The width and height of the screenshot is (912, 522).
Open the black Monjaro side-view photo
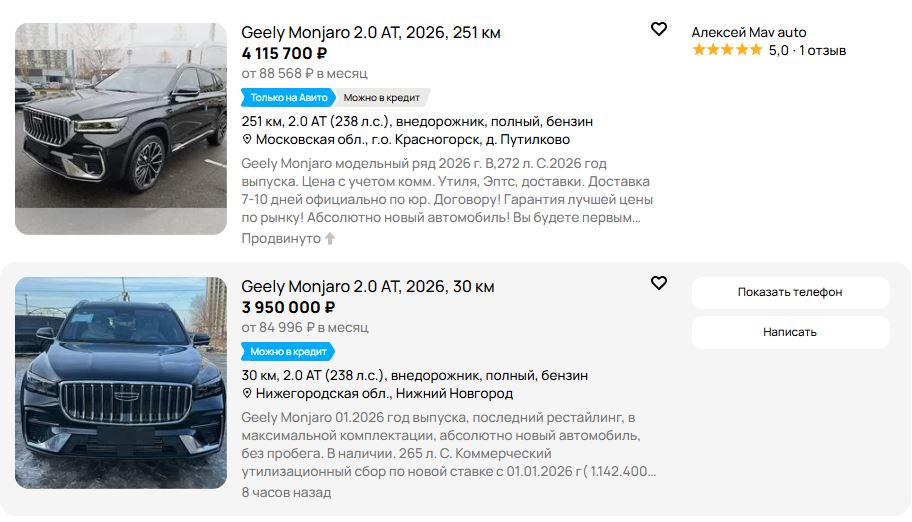[121, 129]
